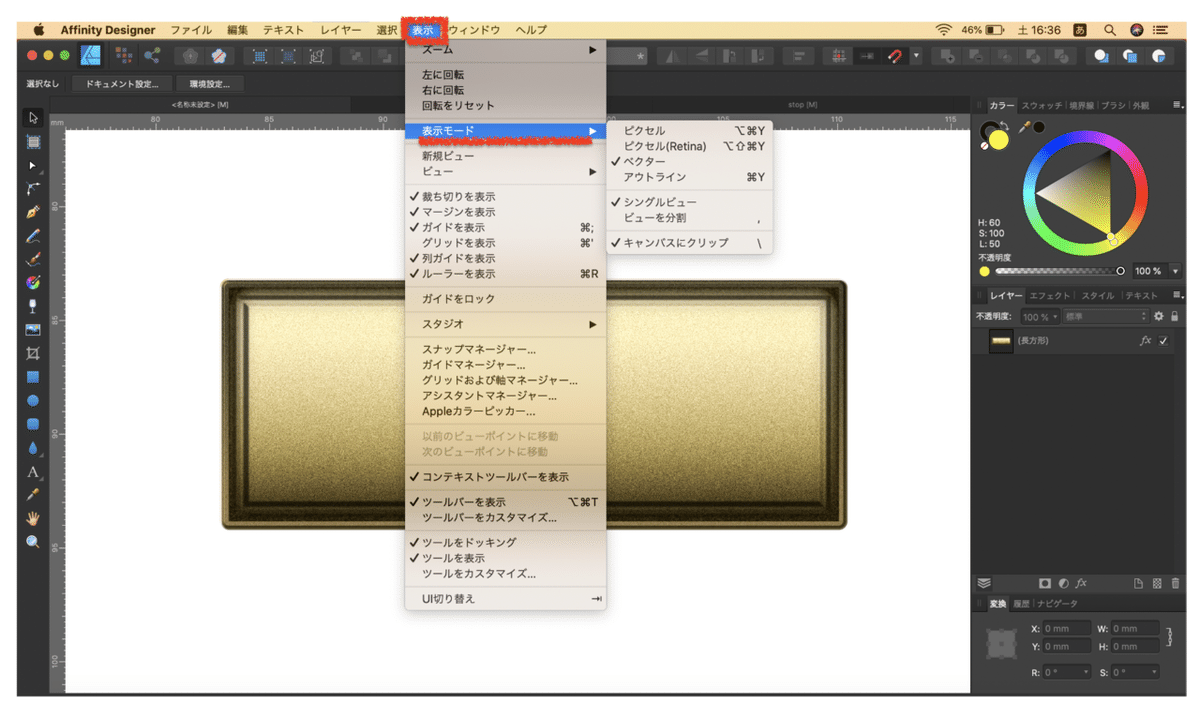Click the delete layer trash icon
This screenshot has height=717, width=1200.
(1175, 582)
